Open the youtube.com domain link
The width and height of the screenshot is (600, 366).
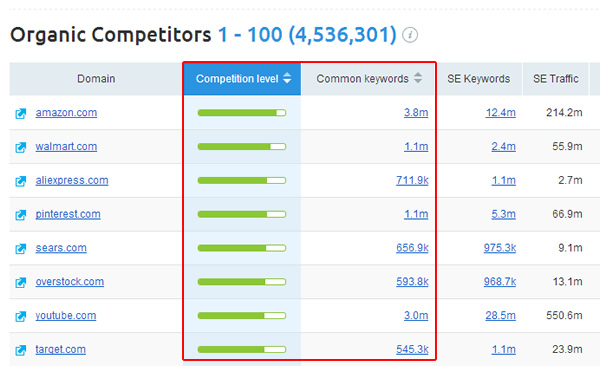(66, 315)
